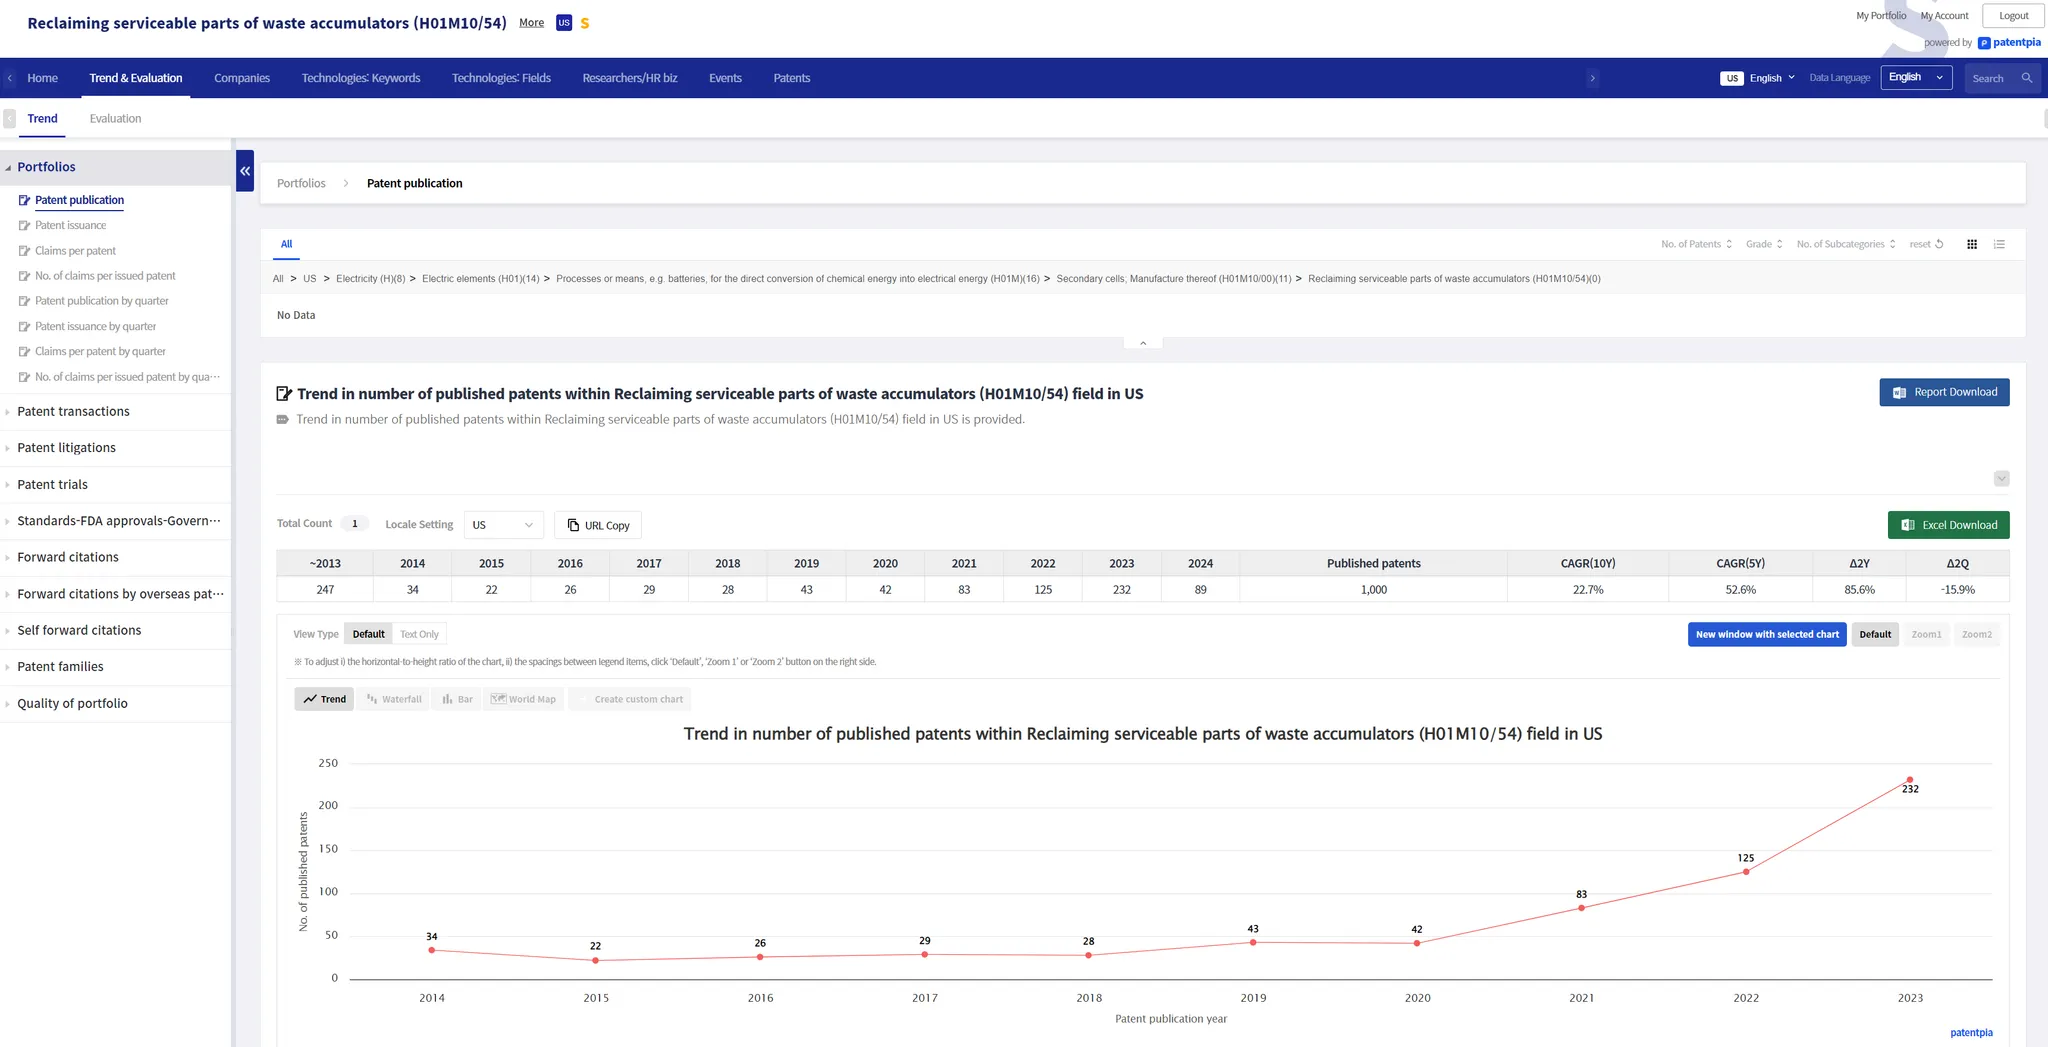Switch View Type to Text Only
This screenshot has width=2048, height=1047.
tap(419, 634)
